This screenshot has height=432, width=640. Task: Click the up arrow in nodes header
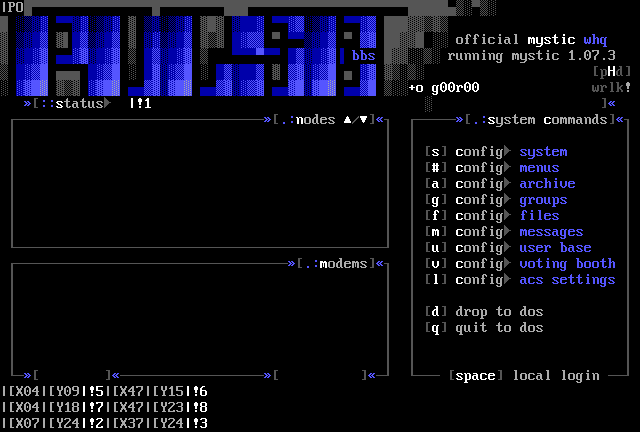pyautogui.click(x=347, y=120)
